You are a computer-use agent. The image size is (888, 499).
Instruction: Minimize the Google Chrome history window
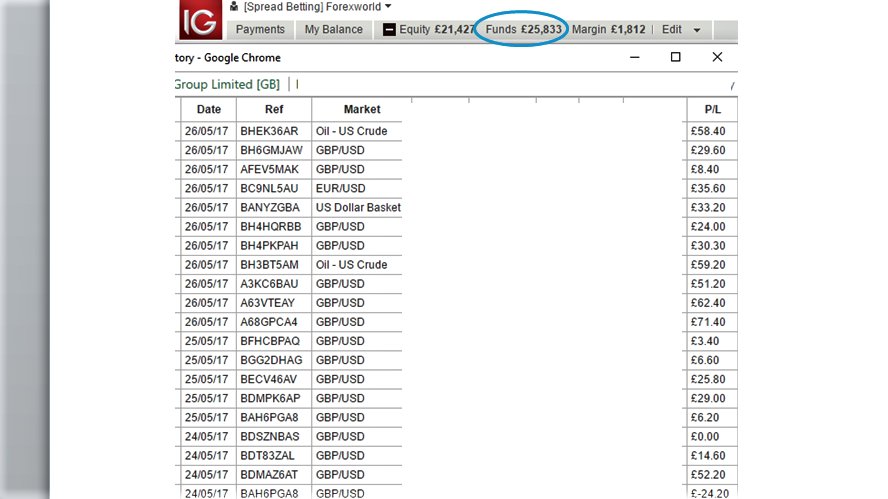click(x=635, y=57)
